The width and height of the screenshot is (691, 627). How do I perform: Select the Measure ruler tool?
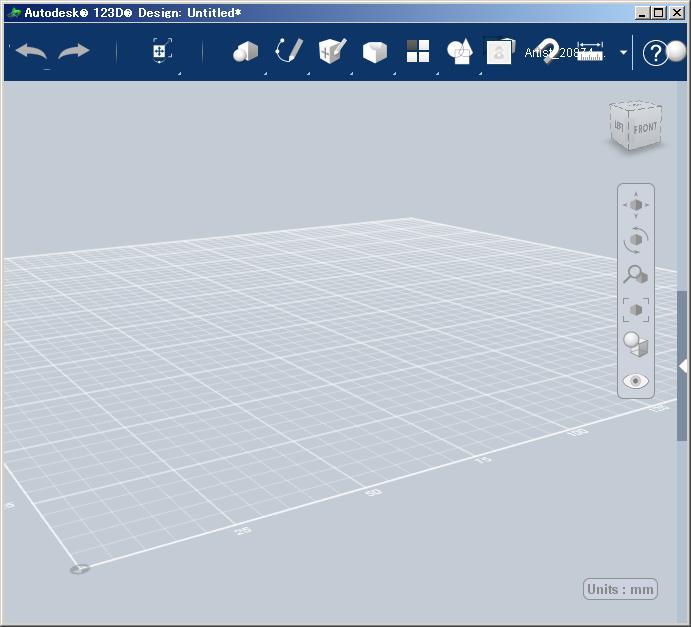tap(590, 51)
